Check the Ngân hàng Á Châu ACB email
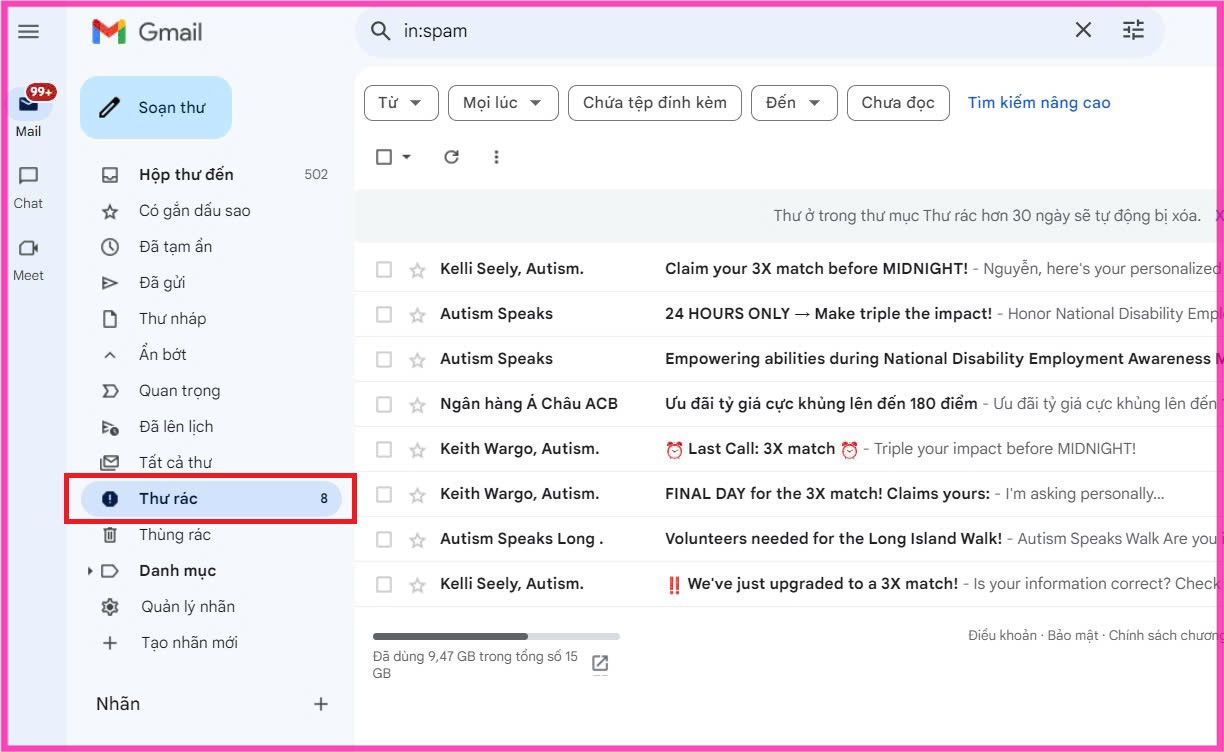Viewport: 1224px width, 752px height. pyautogui.click(x=384, y=405)
